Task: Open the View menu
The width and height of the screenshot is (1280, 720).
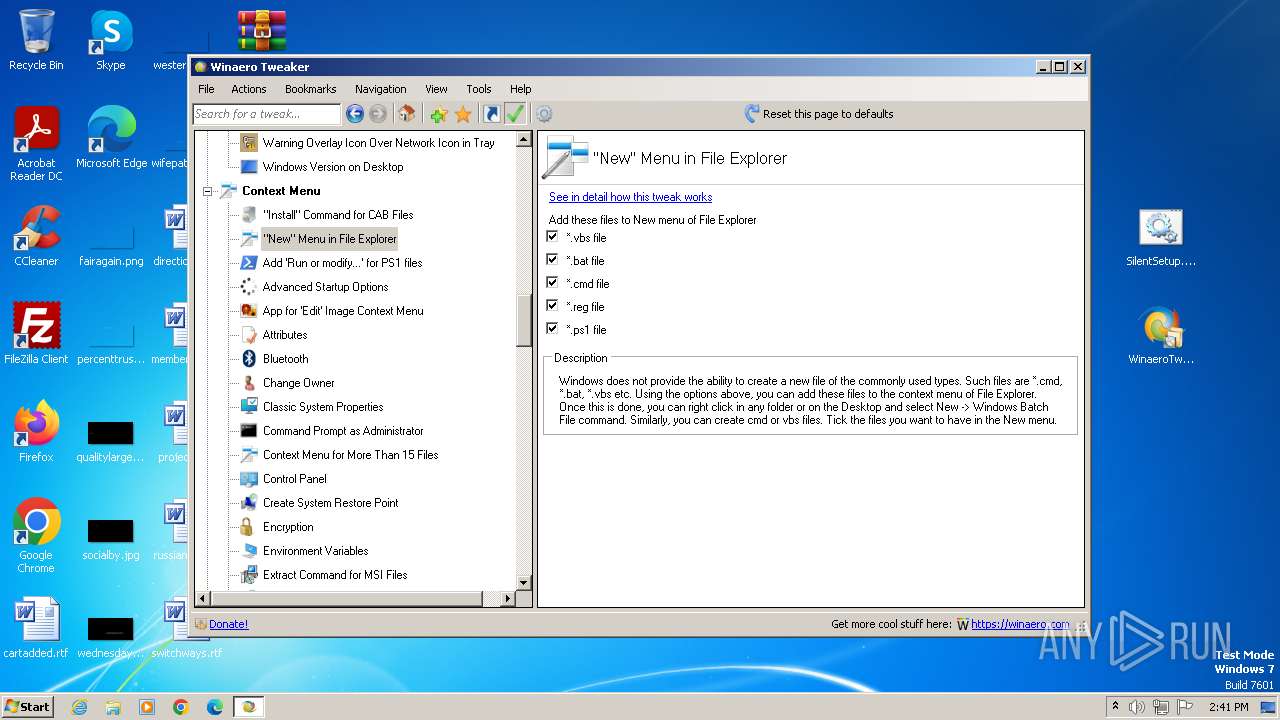Action: (436, 89)
